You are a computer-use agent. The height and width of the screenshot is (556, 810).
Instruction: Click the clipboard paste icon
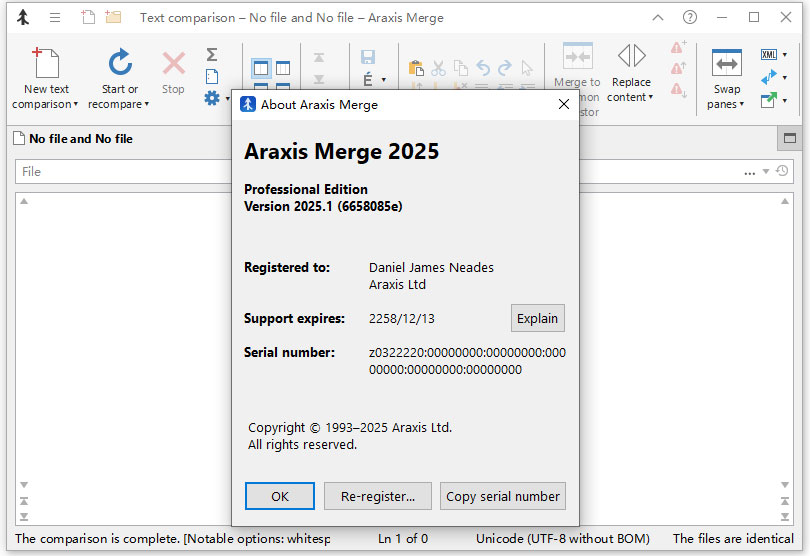click(416, 68)
